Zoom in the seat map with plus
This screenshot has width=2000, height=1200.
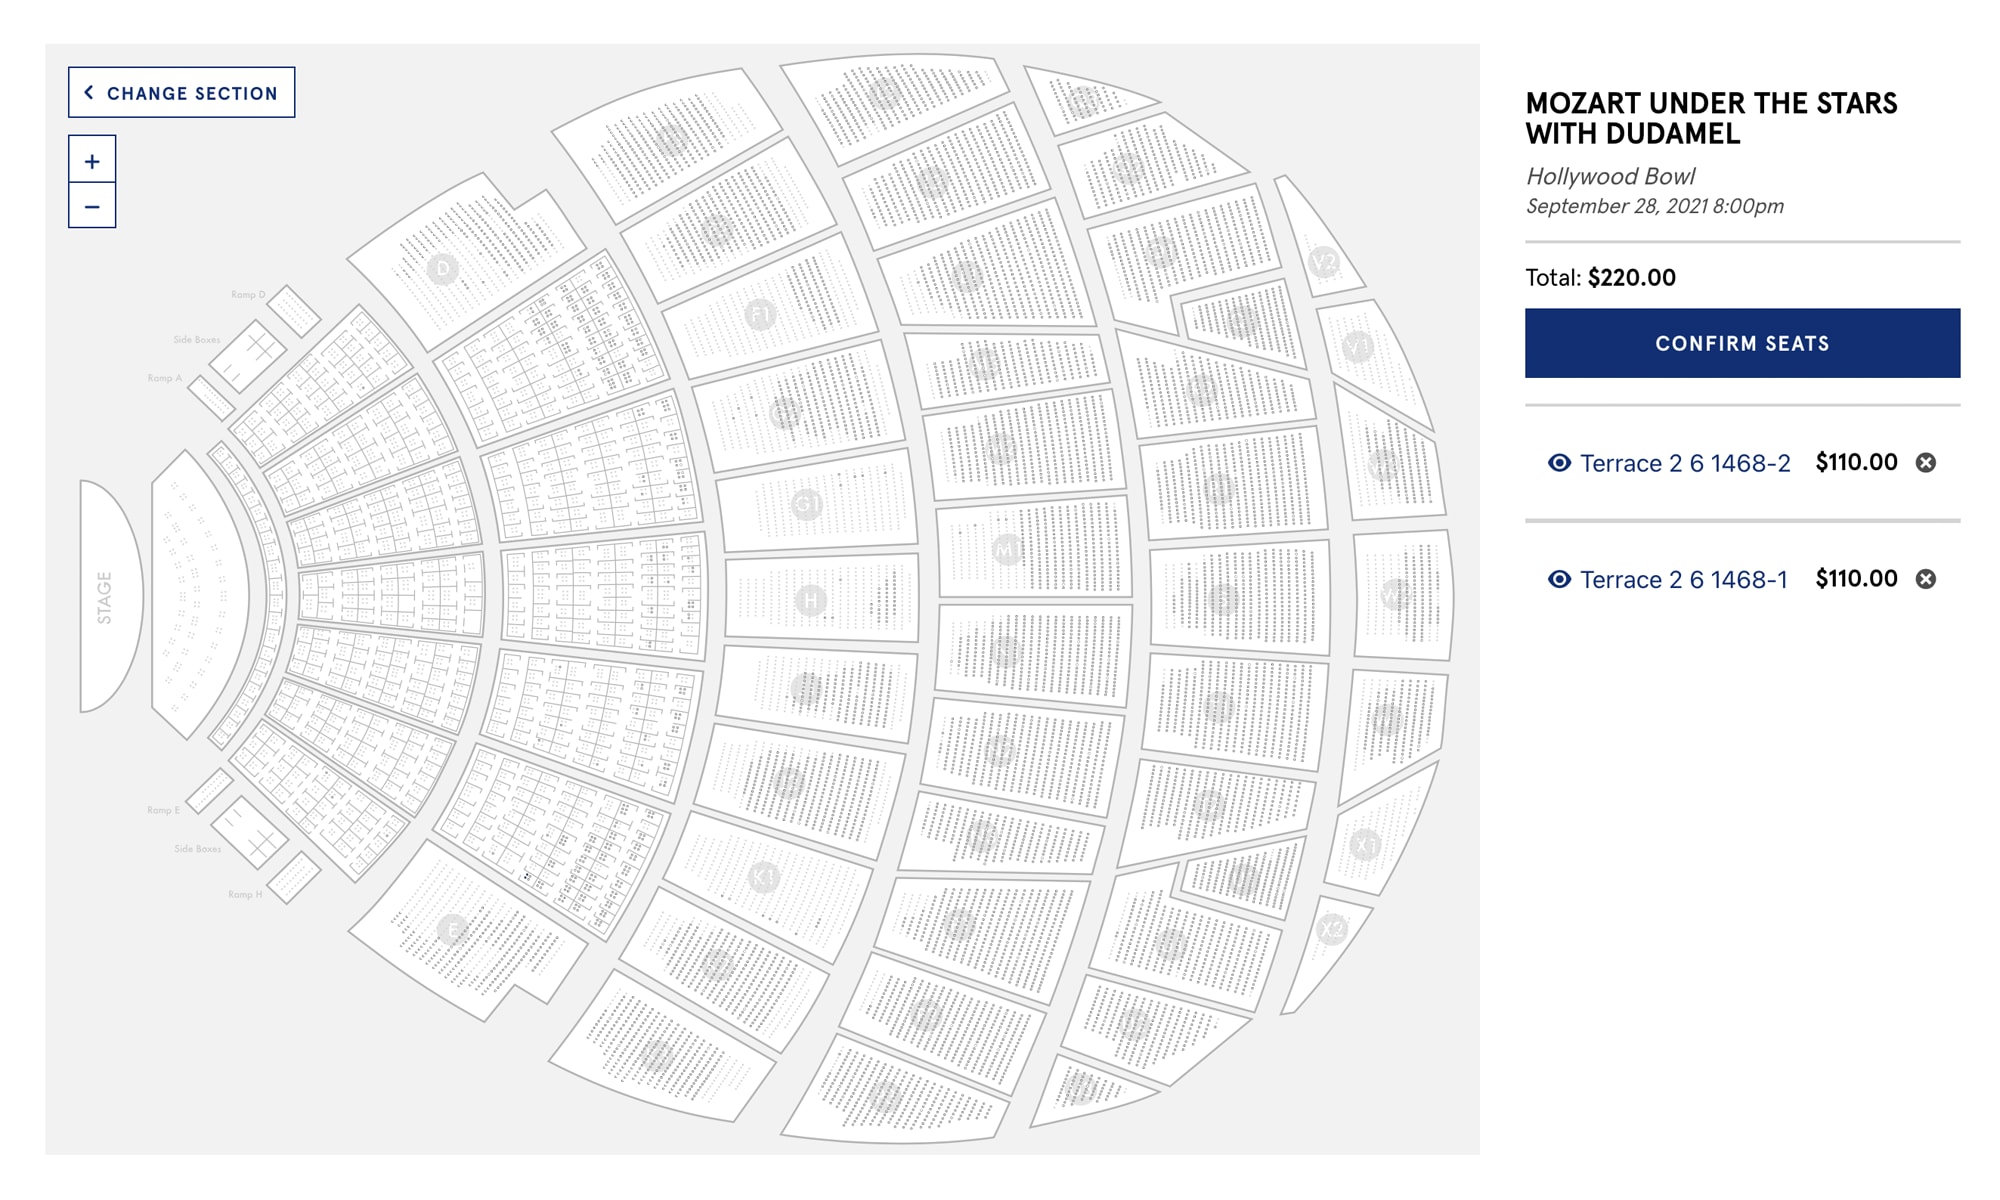[x=92, y=160]
